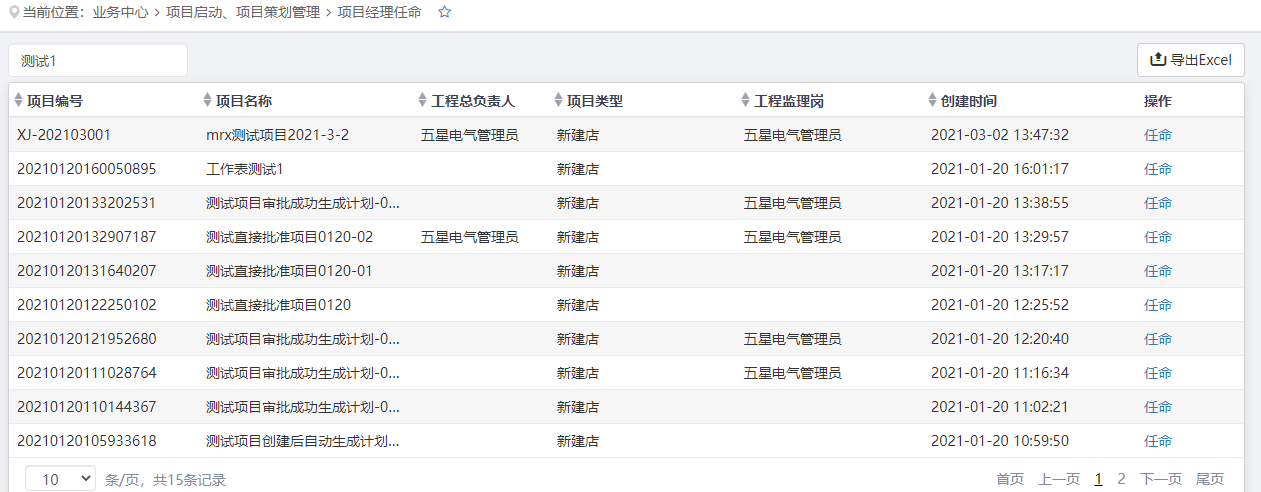1261x492 pixels.
Task: Click timestamp 2021-01-20 12:20:40
Action: [1000, 339]
